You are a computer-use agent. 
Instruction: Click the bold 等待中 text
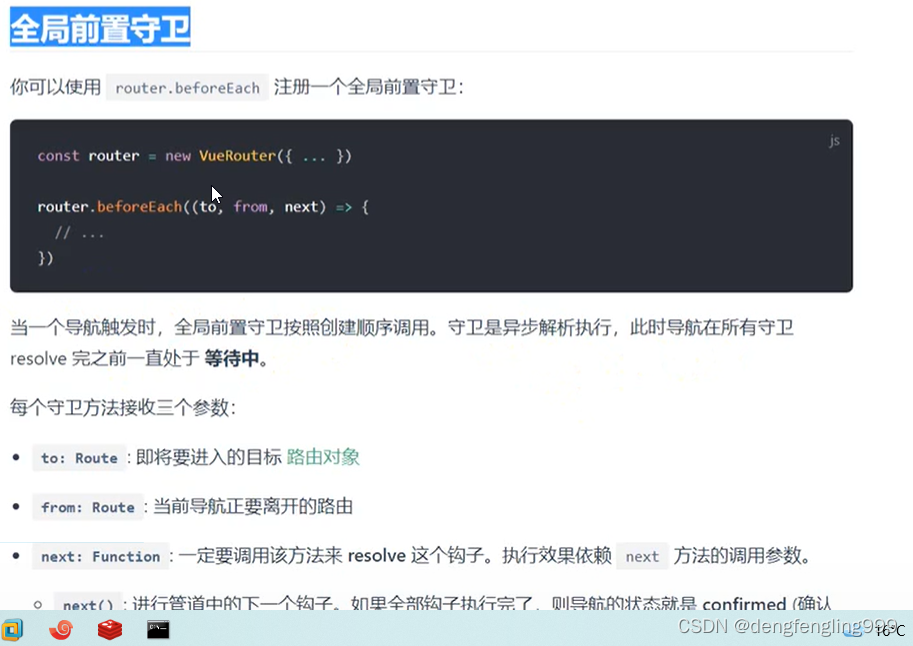tap(231, 359)
